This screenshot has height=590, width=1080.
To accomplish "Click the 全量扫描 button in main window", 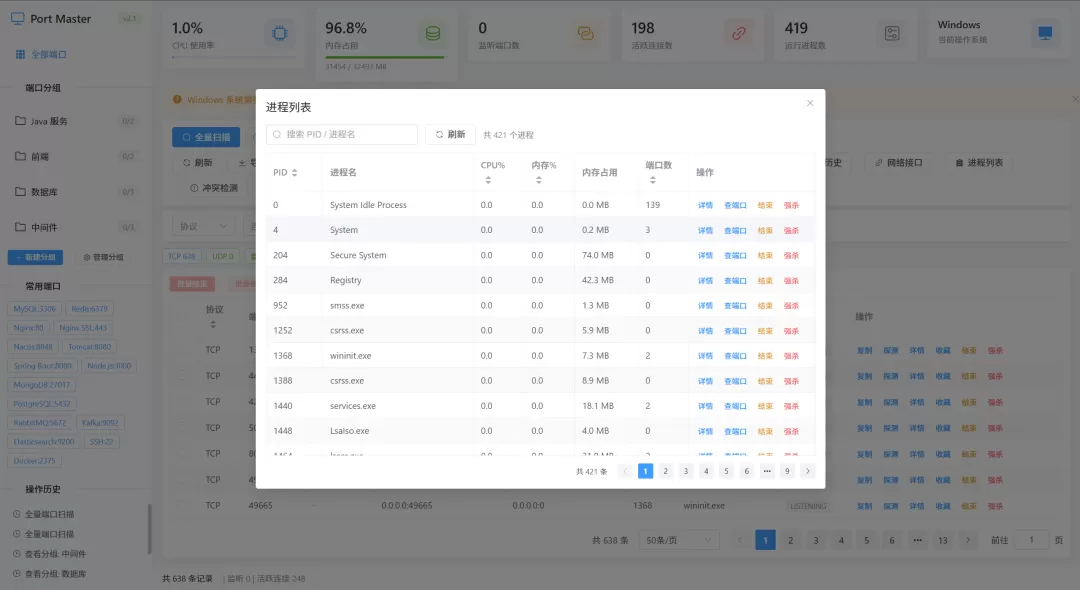I will (x=206, y=137).
